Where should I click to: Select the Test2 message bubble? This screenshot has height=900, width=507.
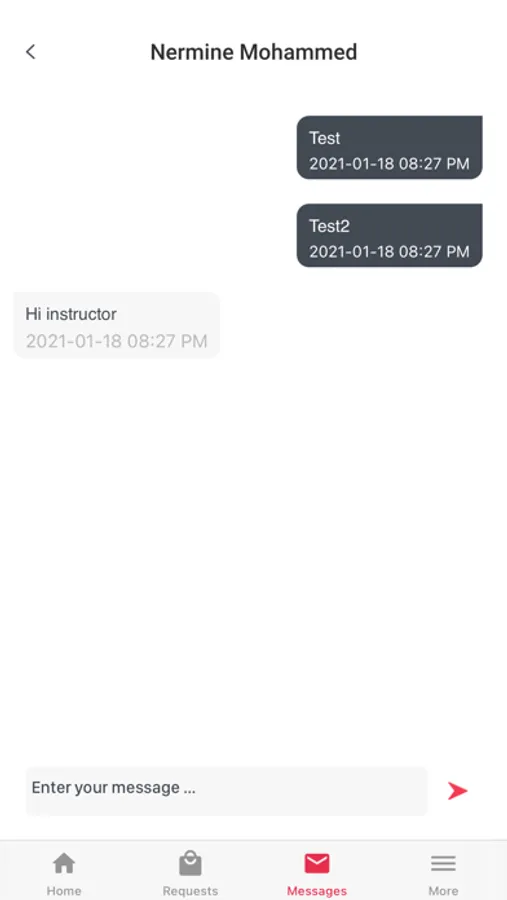[389, 235]
